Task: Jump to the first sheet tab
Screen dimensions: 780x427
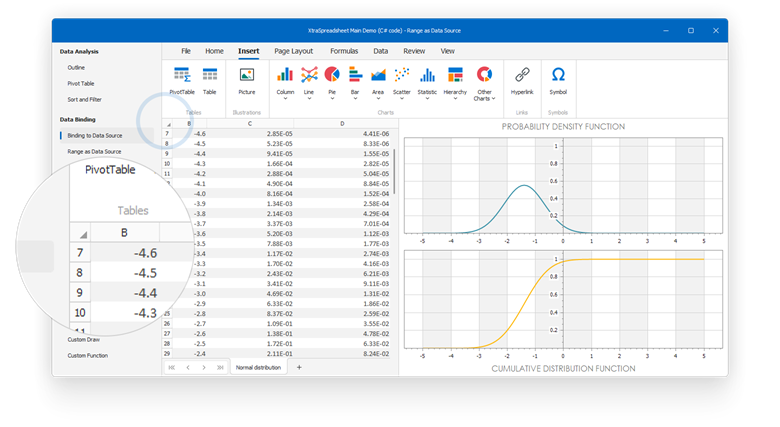Action: [x=172, y=367]
